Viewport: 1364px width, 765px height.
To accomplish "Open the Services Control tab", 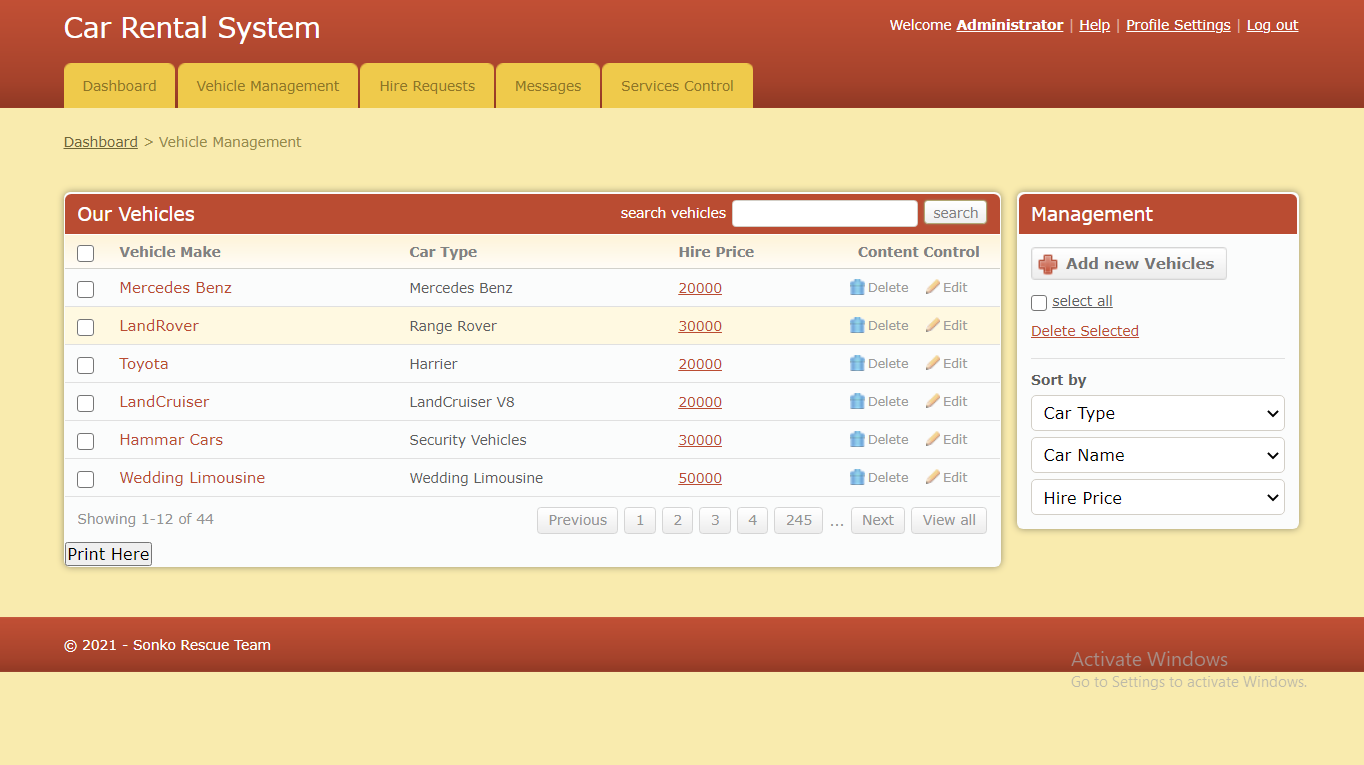I will 677,86.
